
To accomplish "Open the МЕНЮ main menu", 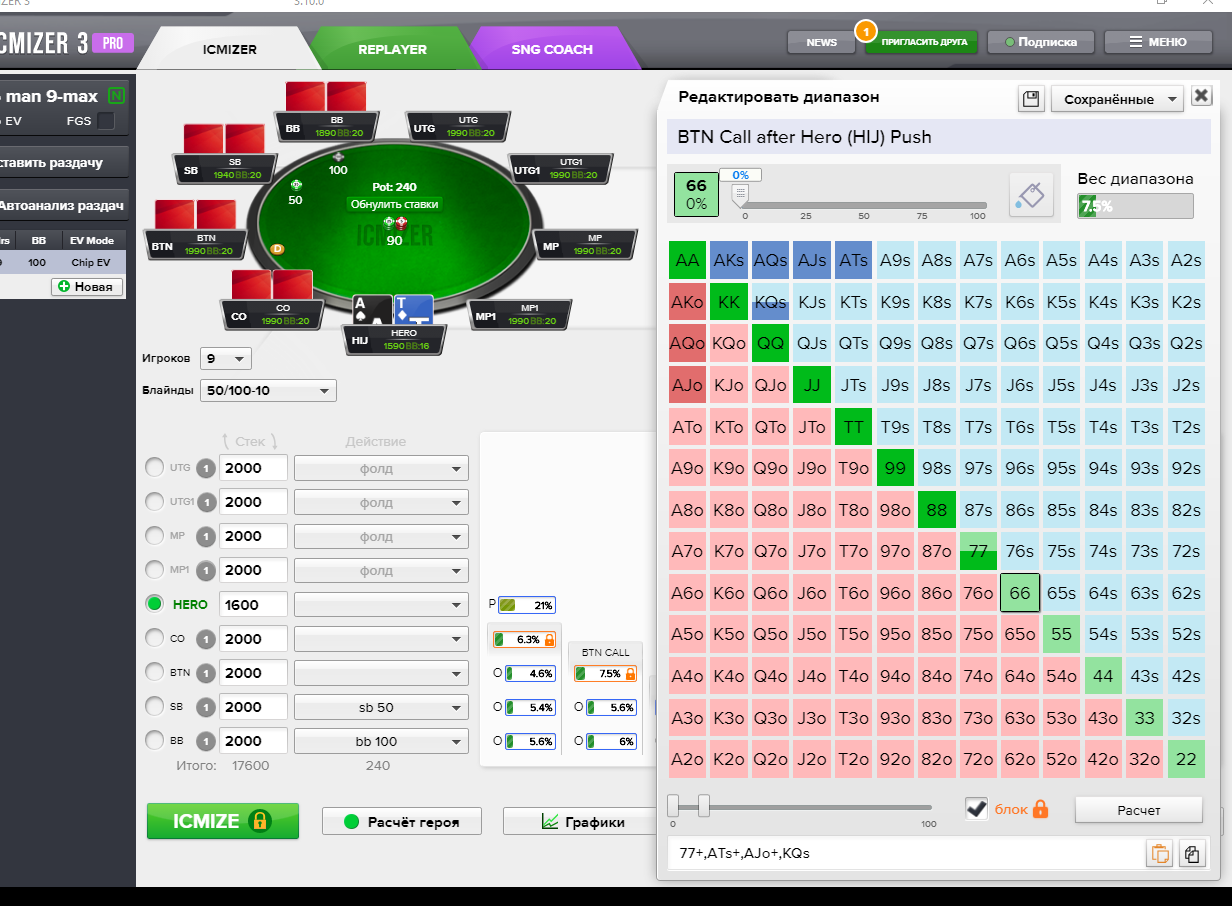I will pyautogui.click(x=1156, y=42).
